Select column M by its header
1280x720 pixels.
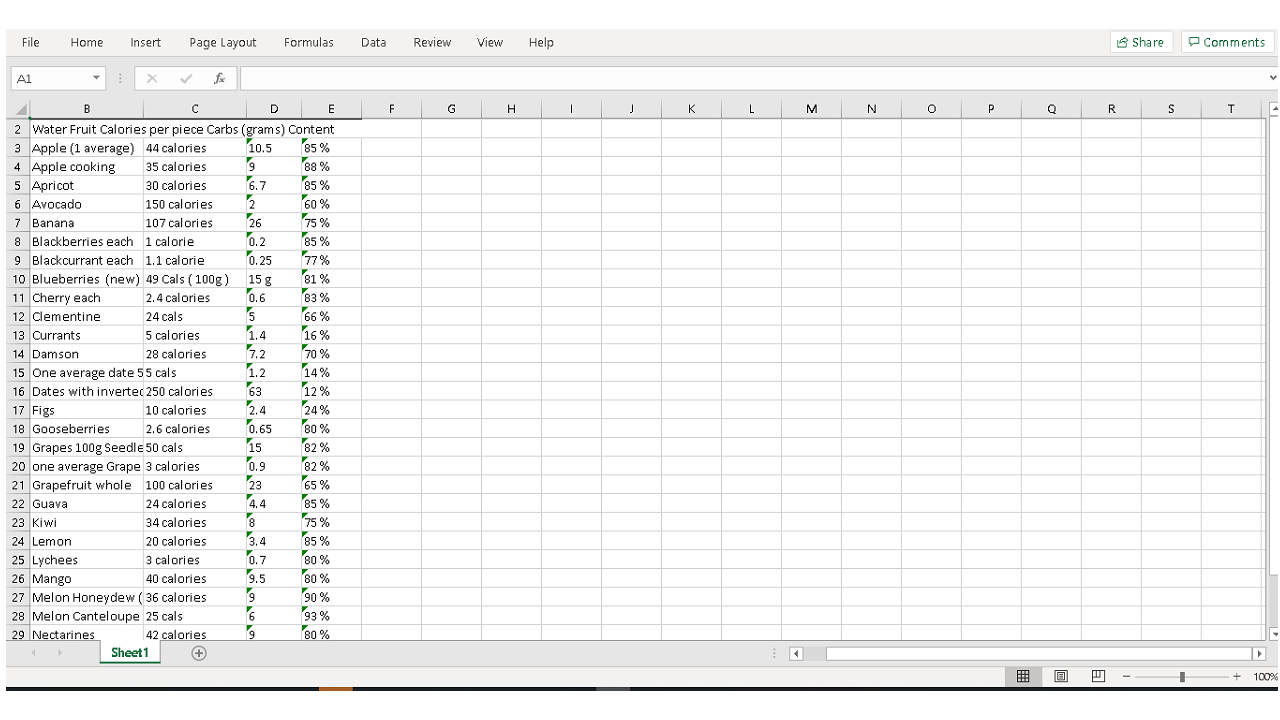pyautogui.click(x=811, y=109)
